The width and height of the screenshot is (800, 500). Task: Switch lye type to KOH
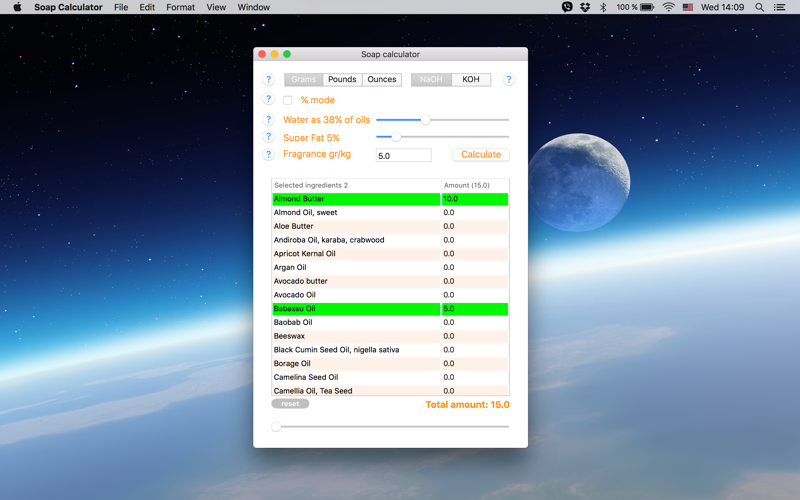point(471,80)
